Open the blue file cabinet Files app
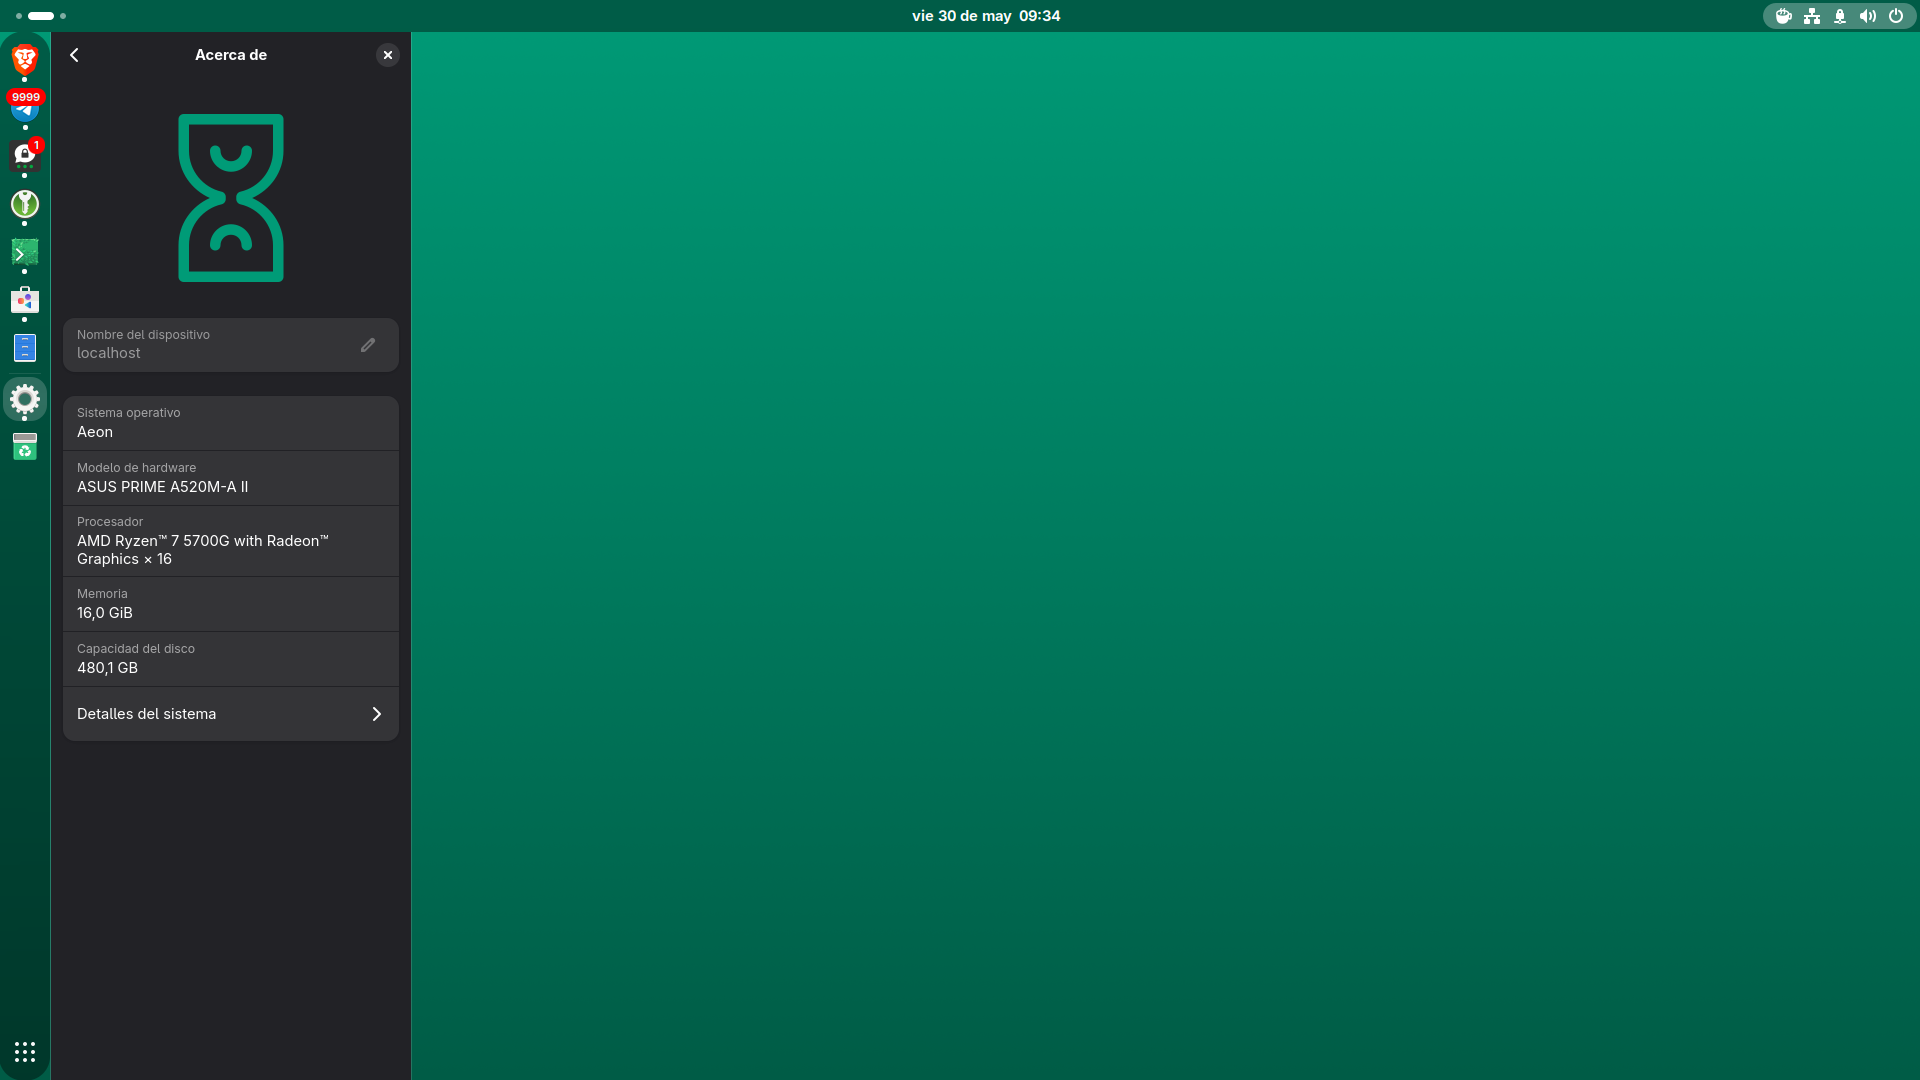Viewport: 1920px width, 1080px height. click(x=25, y=348)
